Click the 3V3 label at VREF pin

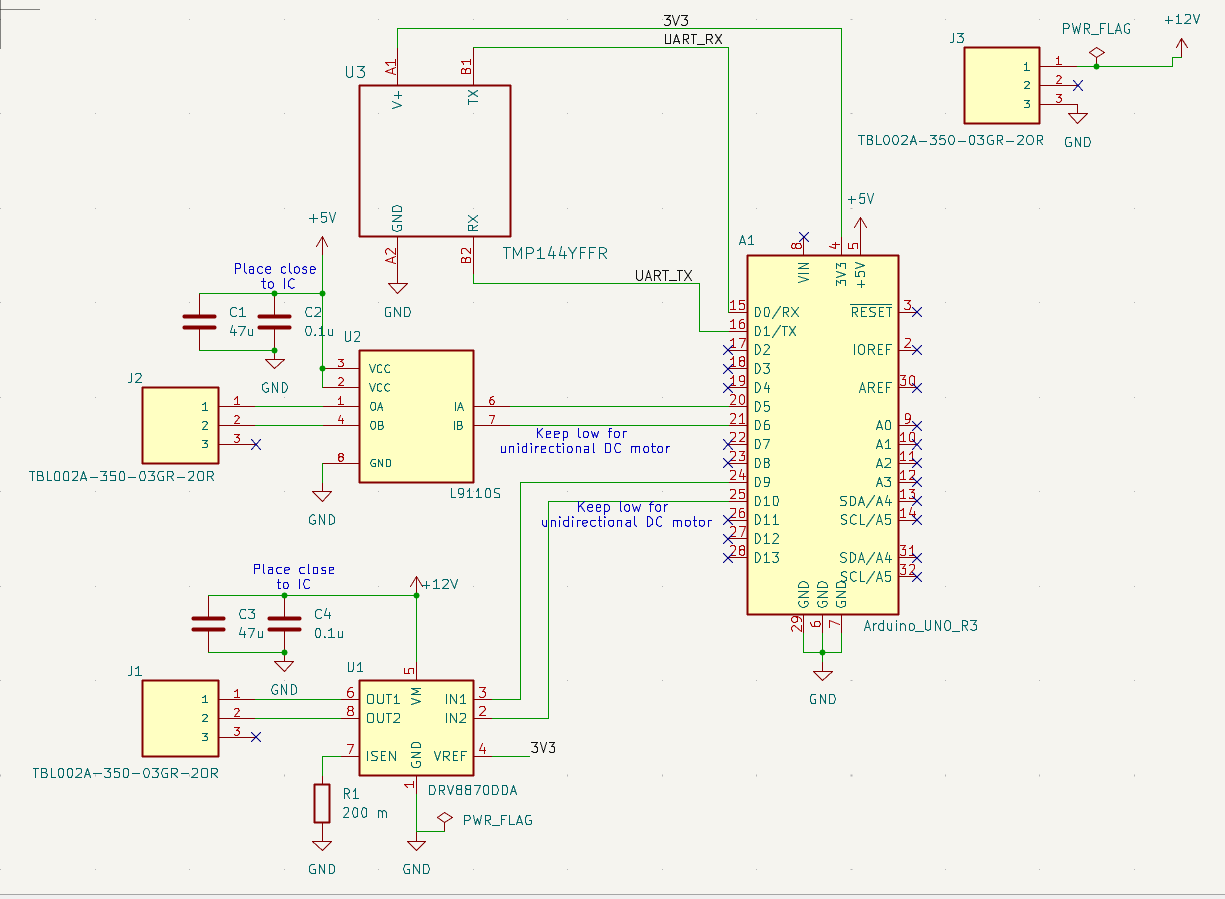tap(543, 748)
